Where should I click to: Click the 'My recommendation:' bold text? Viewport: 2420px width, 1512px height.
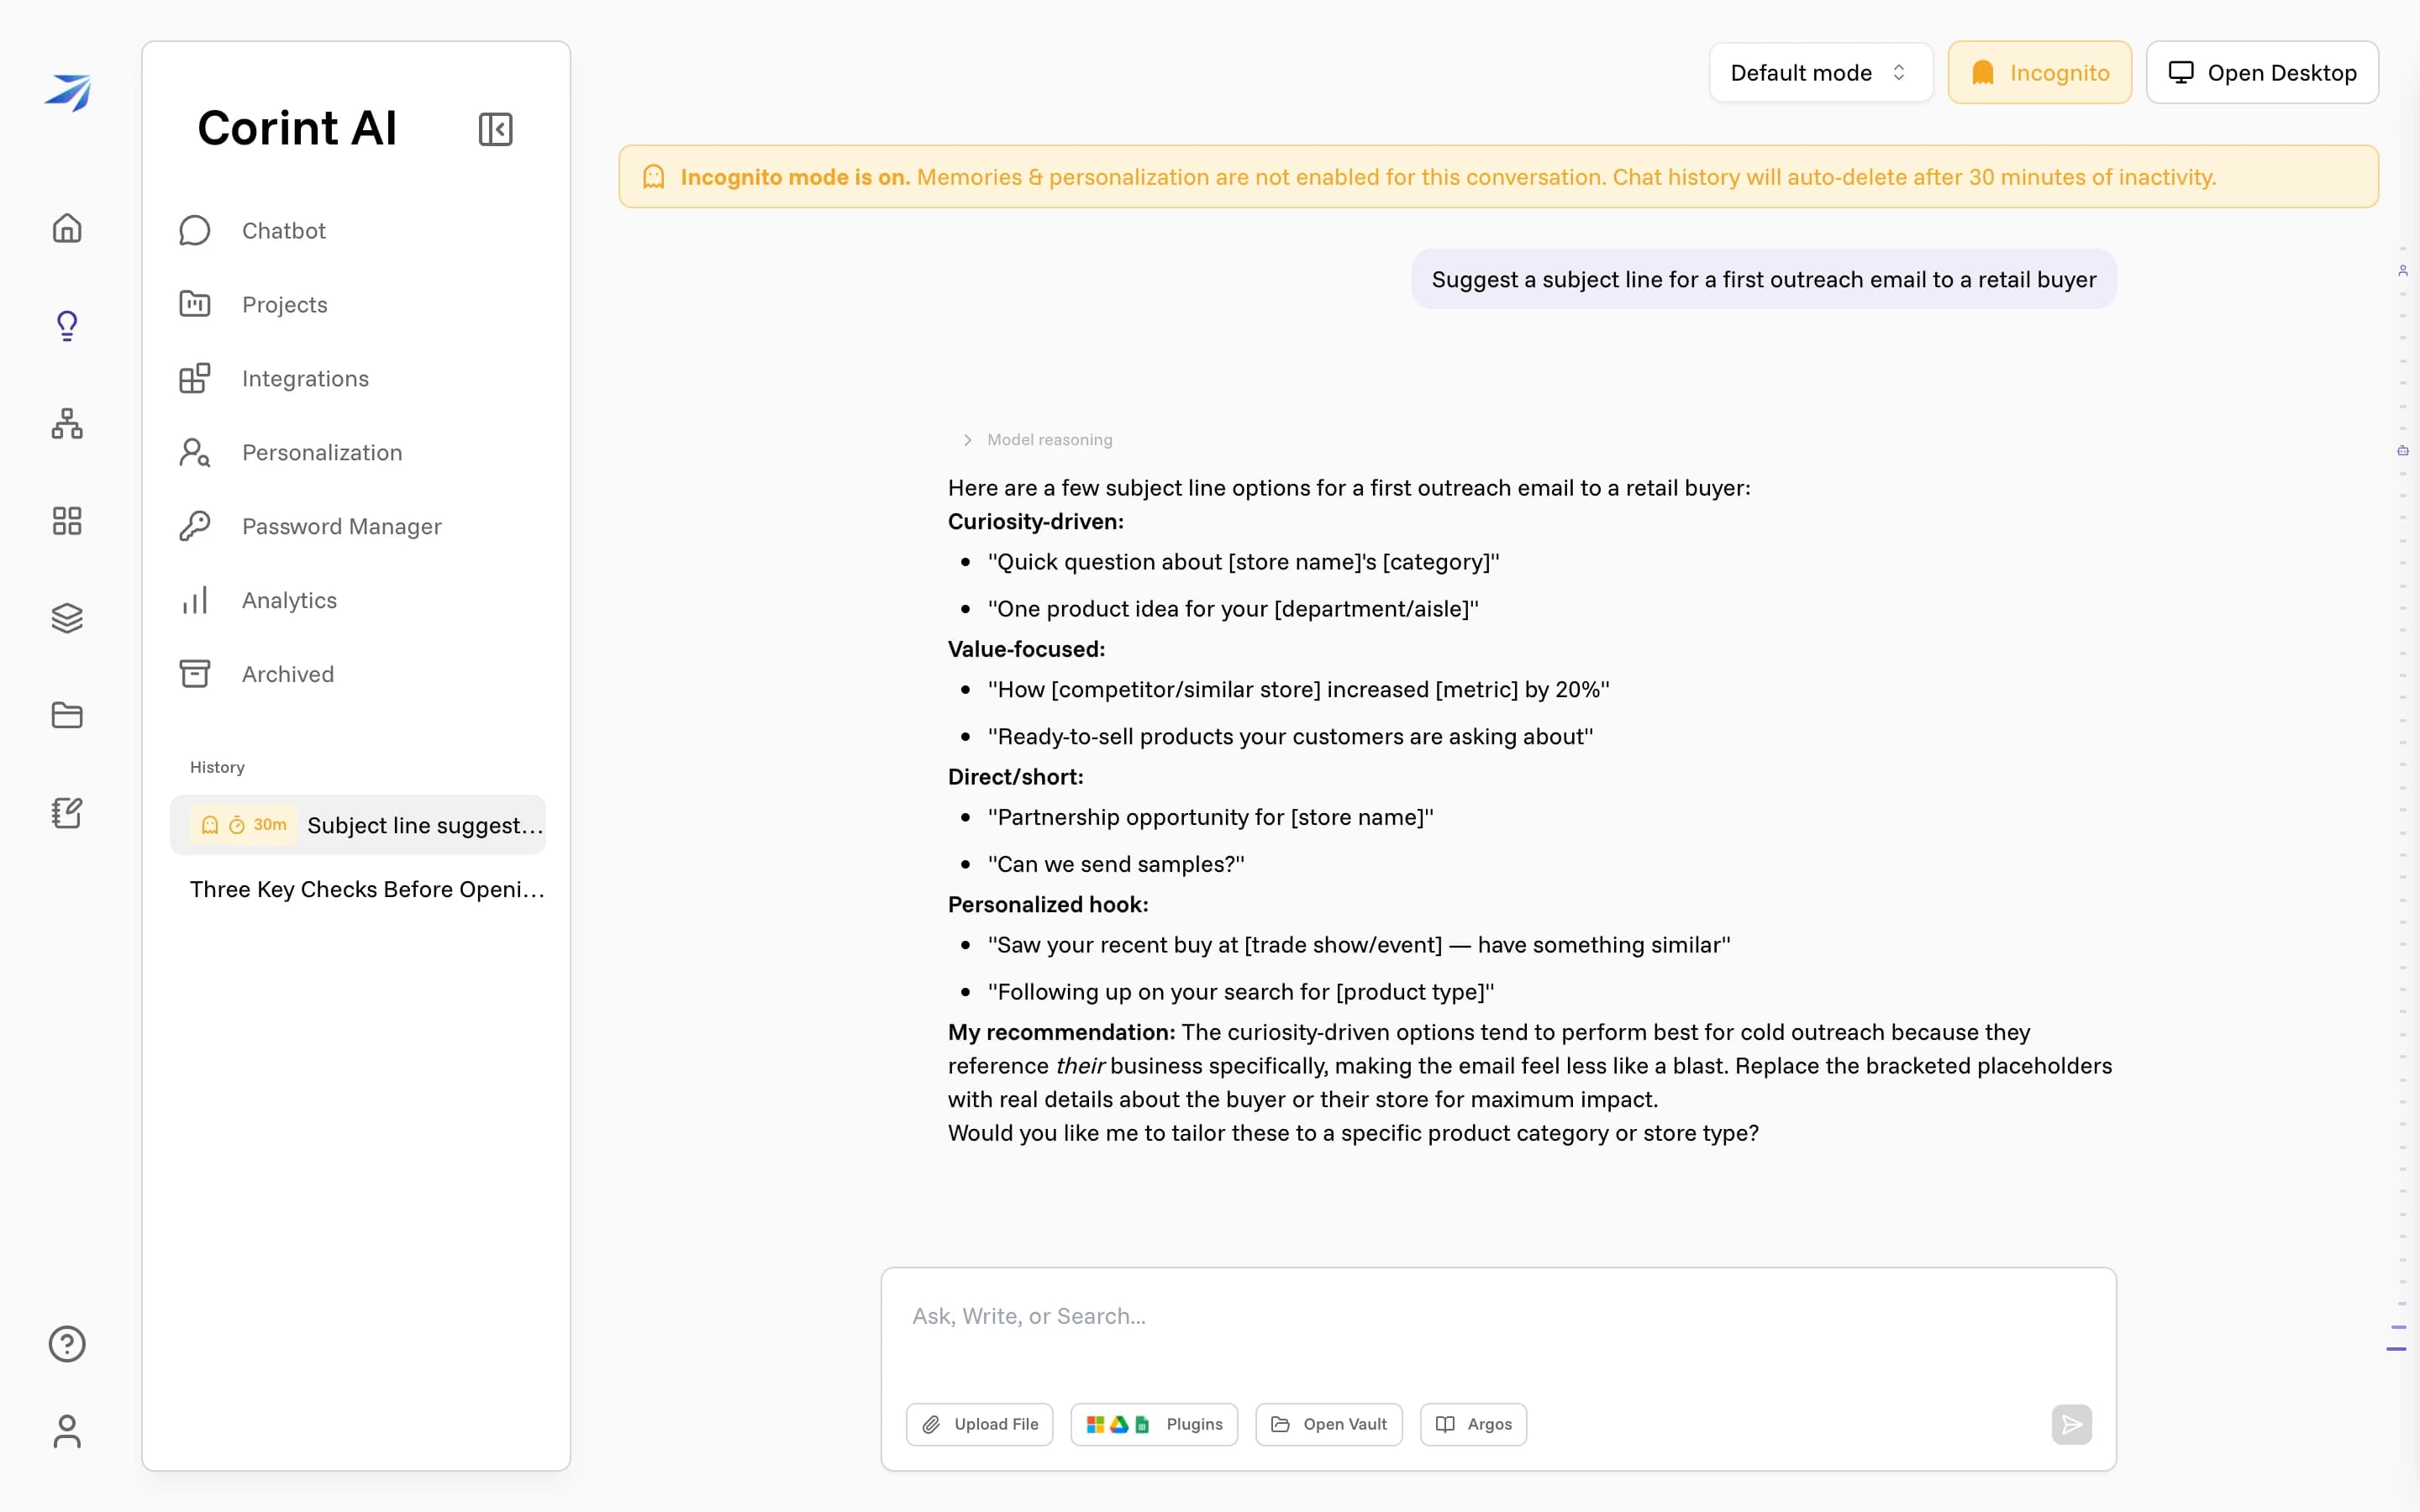tap(1062, 1032)
